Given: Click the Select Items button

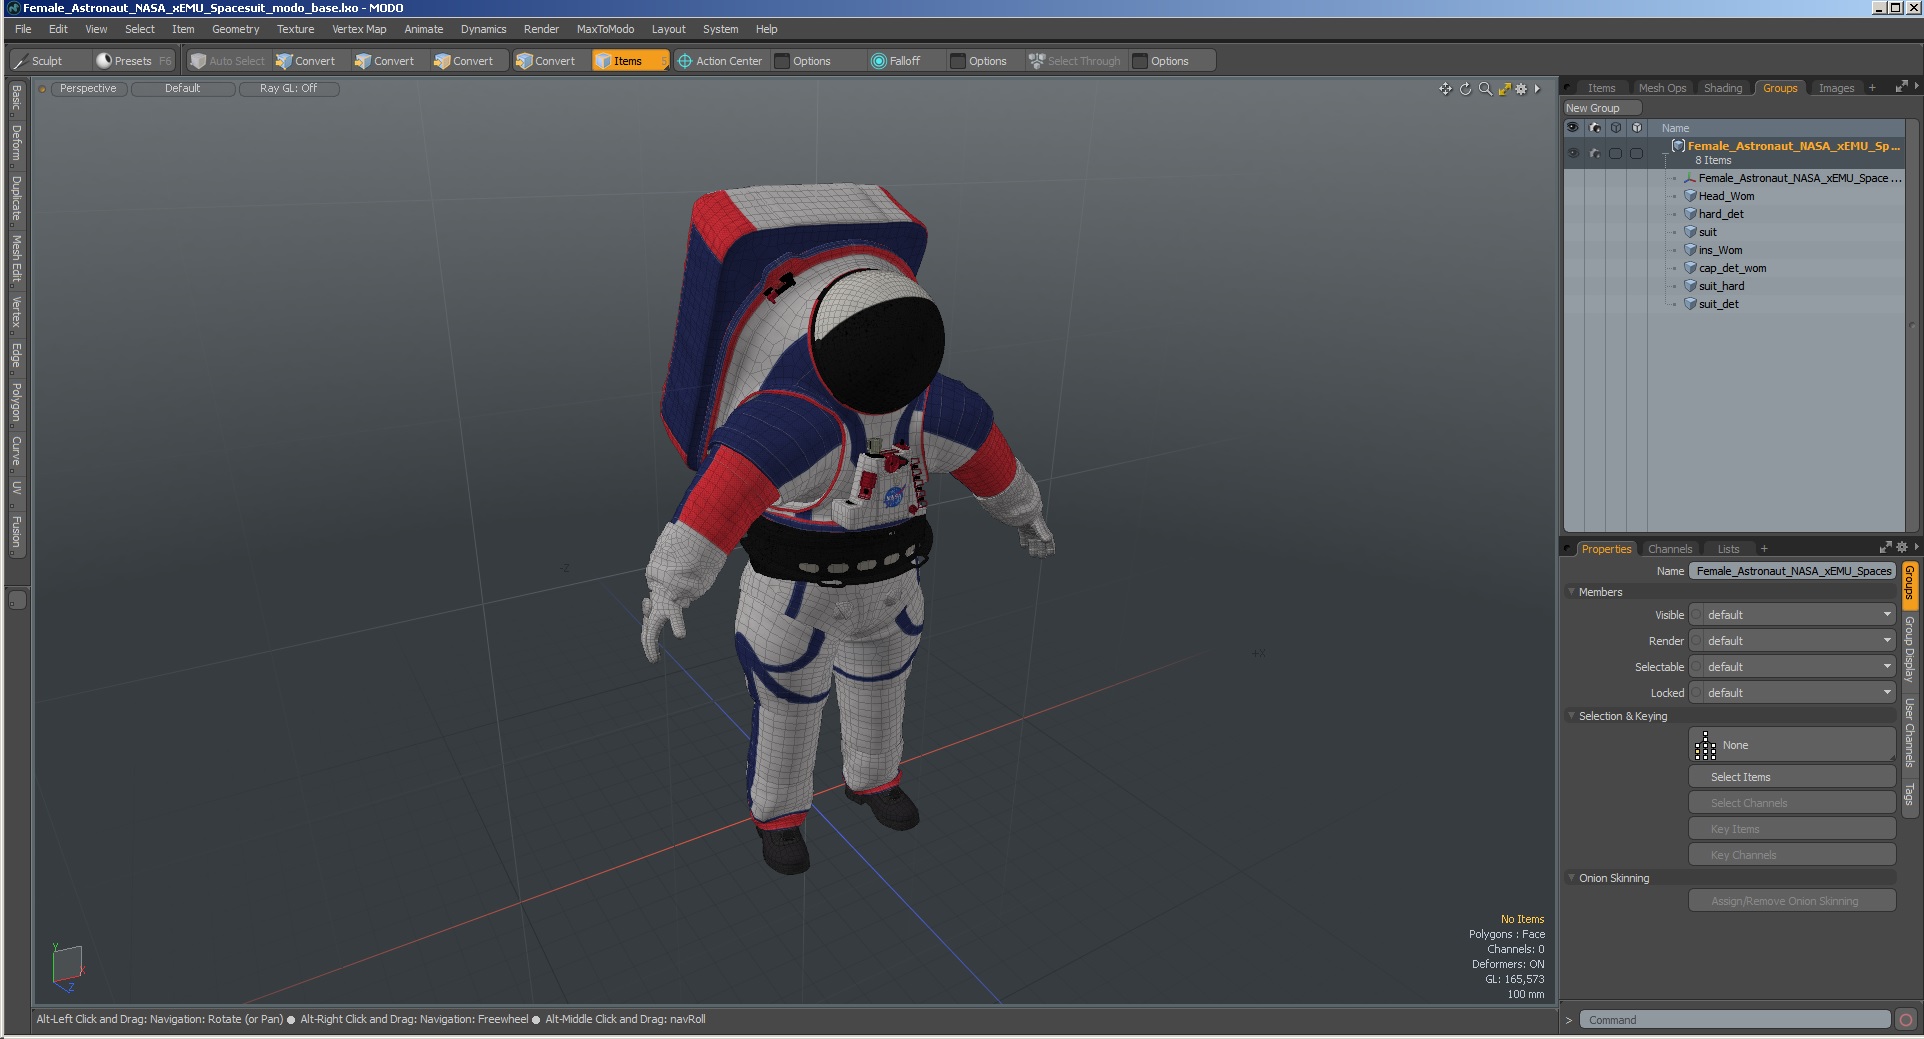Looking at the screenshot, I should coord(1792,777).
